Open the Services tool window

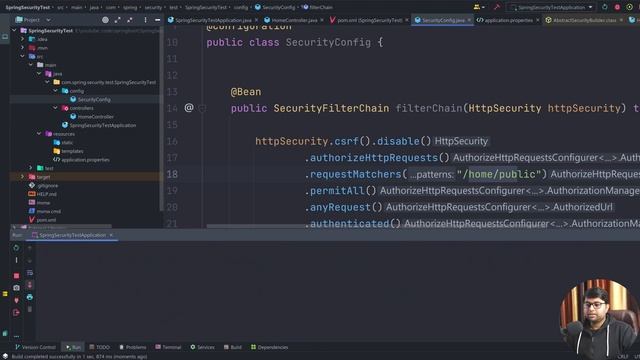[x=202, y=347]
